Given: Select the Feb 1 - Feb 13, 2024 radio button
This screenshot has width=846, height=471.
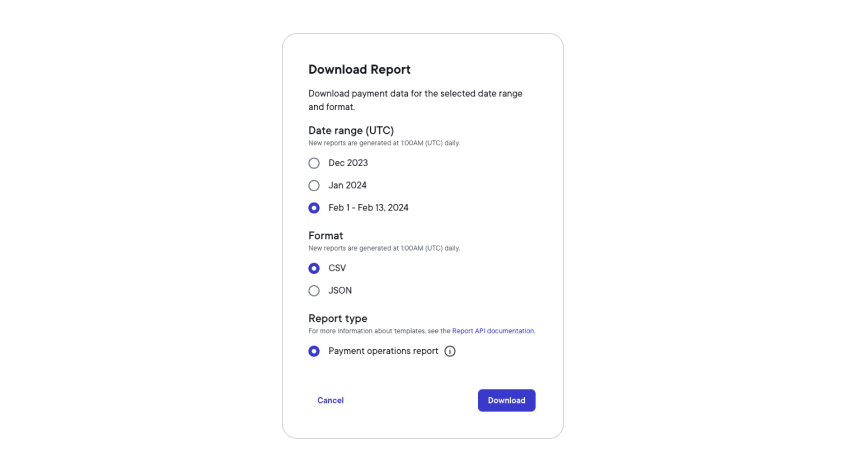Looking at the screenshot, I should pyautogui.click(x=314, y=208).
